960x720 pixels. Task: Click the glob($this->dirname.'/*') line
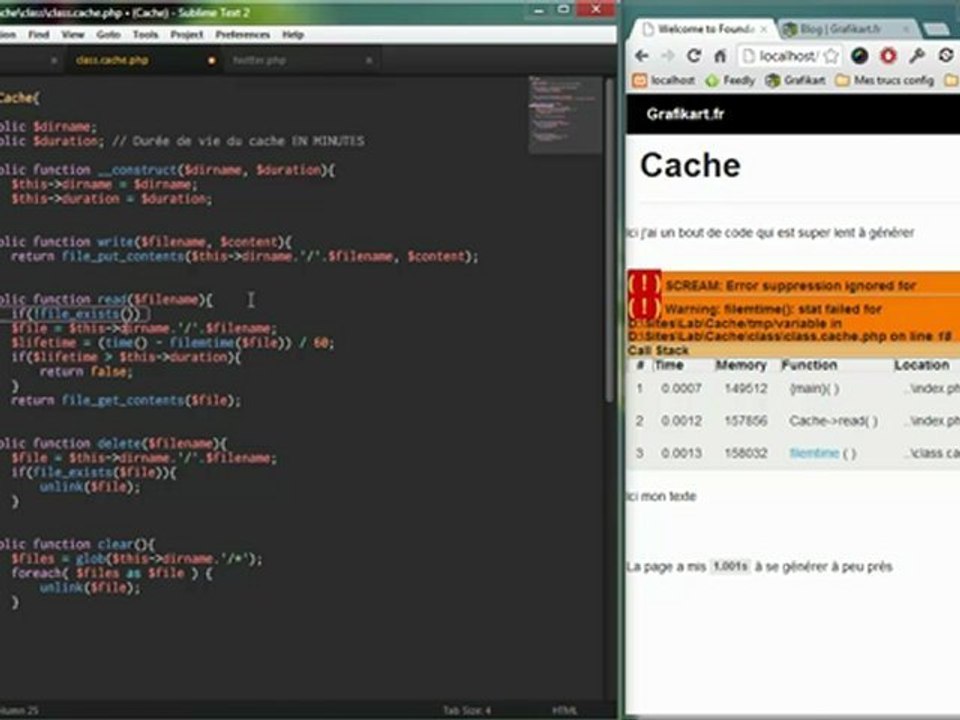click(137, 559)
